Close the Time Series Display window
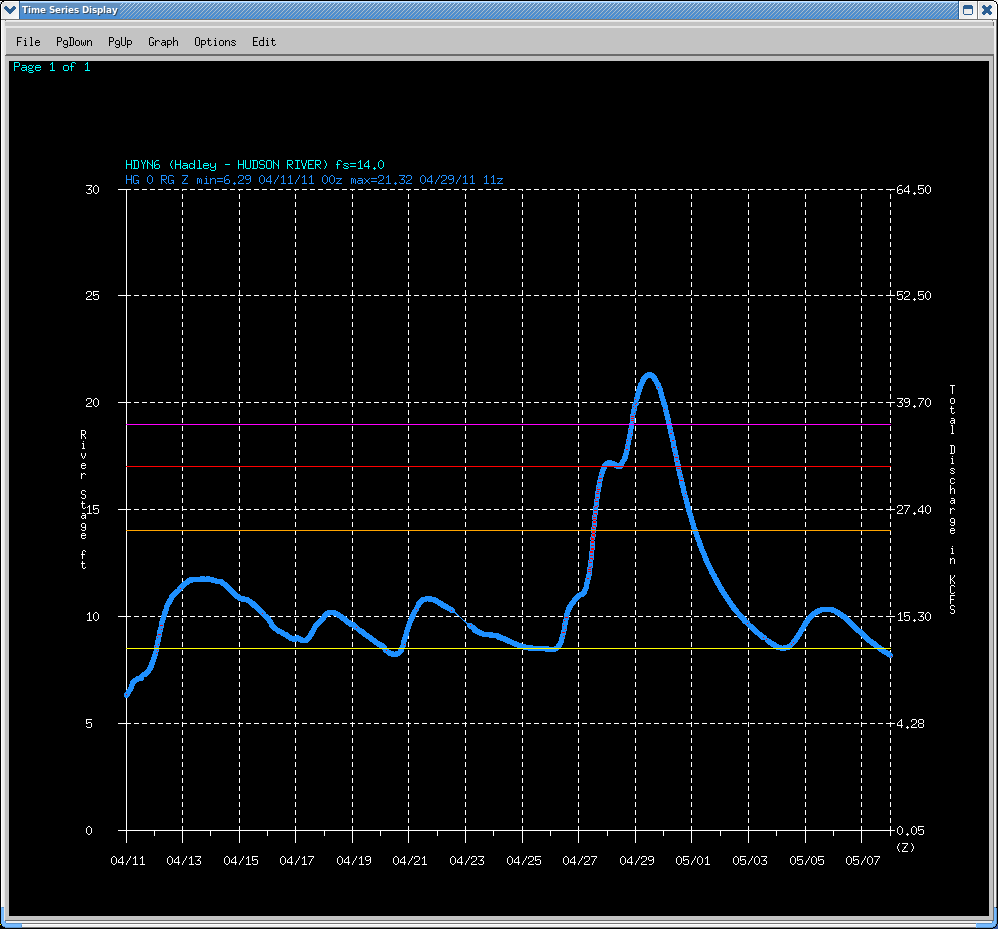 (987, 10)
